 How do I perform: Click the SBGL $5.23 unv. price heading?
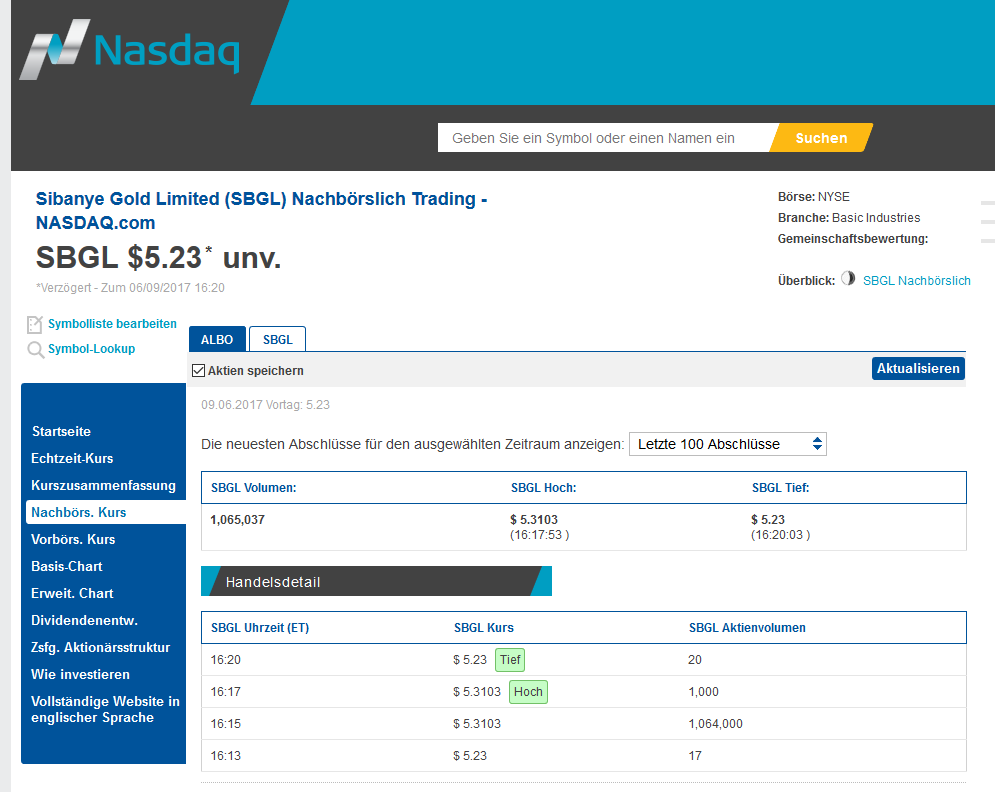[158, 258]
